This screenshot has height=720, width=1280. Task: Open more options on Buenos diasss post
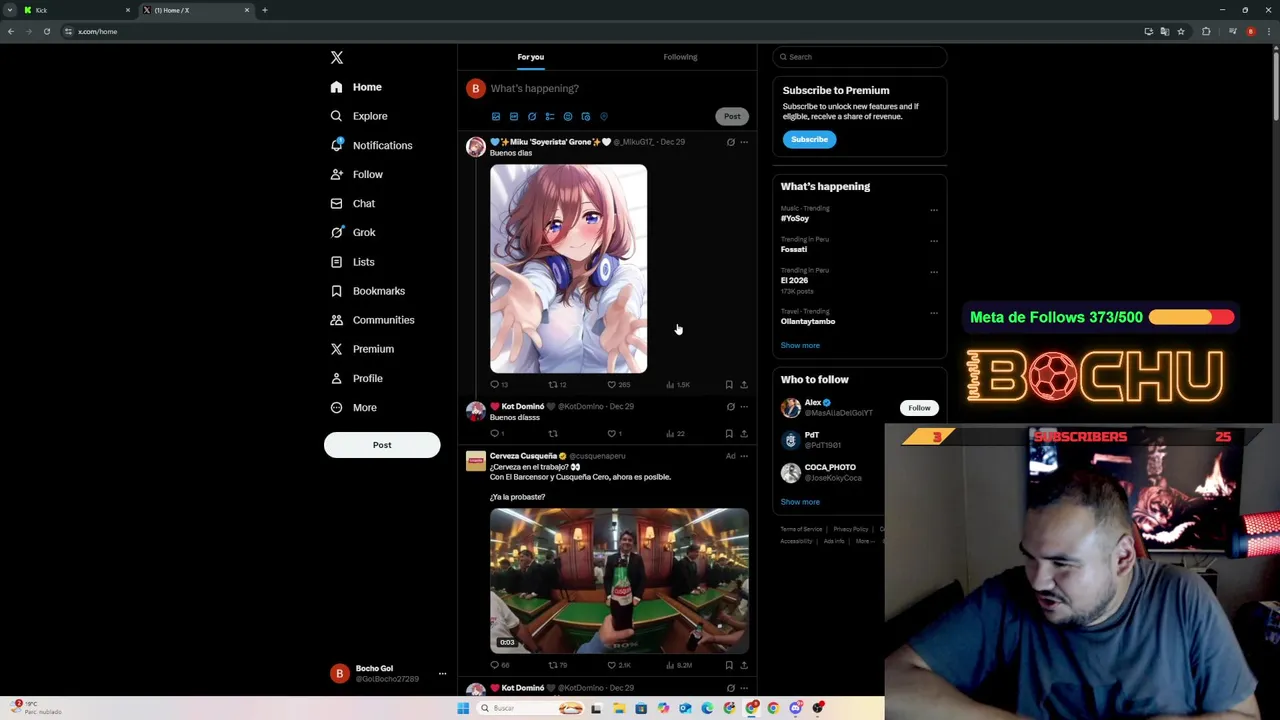click(744, 407)
